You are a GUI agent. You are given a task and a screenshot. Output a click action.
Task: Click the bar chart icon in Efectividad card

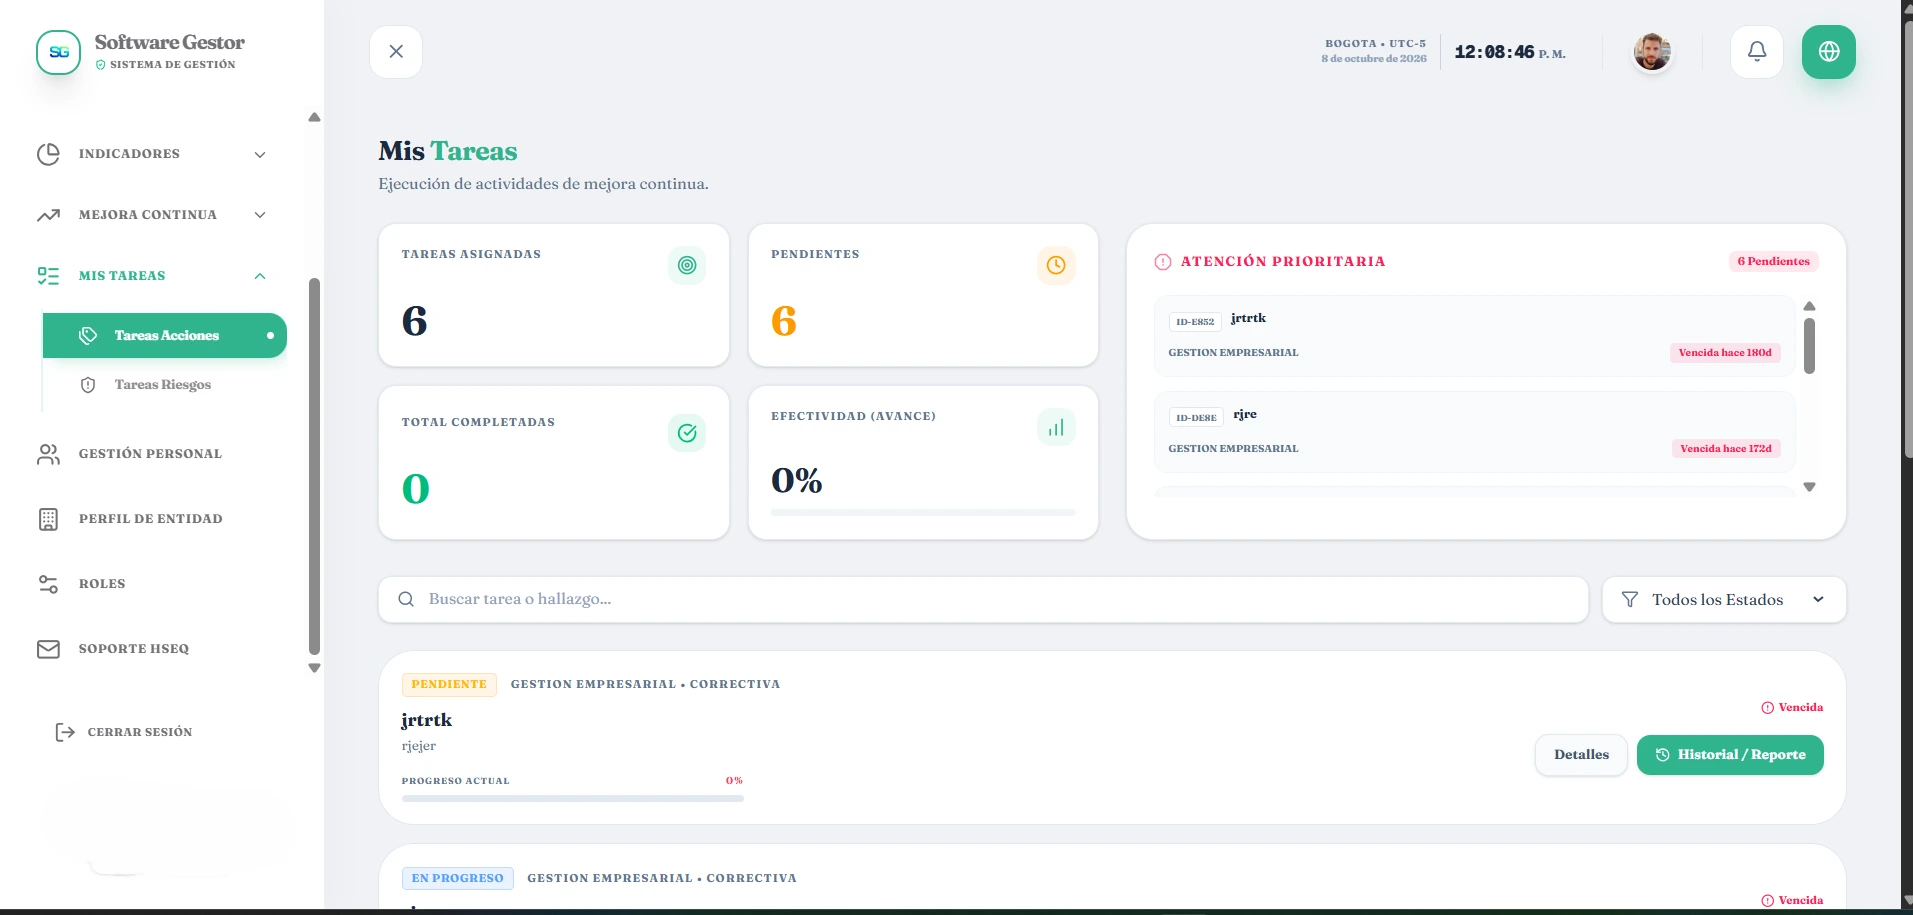point(1056,427)
